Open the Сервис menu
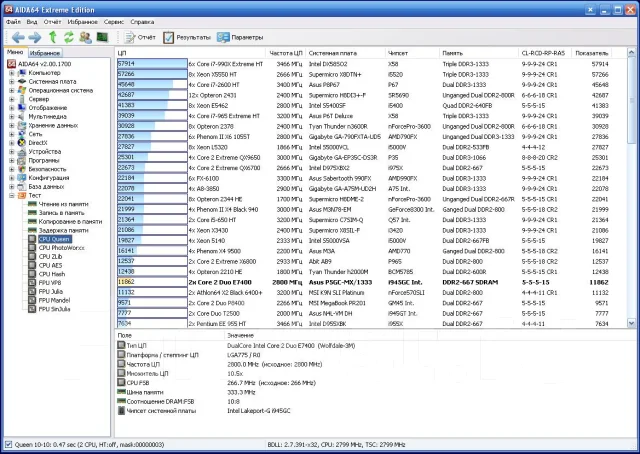 [114, 22]
